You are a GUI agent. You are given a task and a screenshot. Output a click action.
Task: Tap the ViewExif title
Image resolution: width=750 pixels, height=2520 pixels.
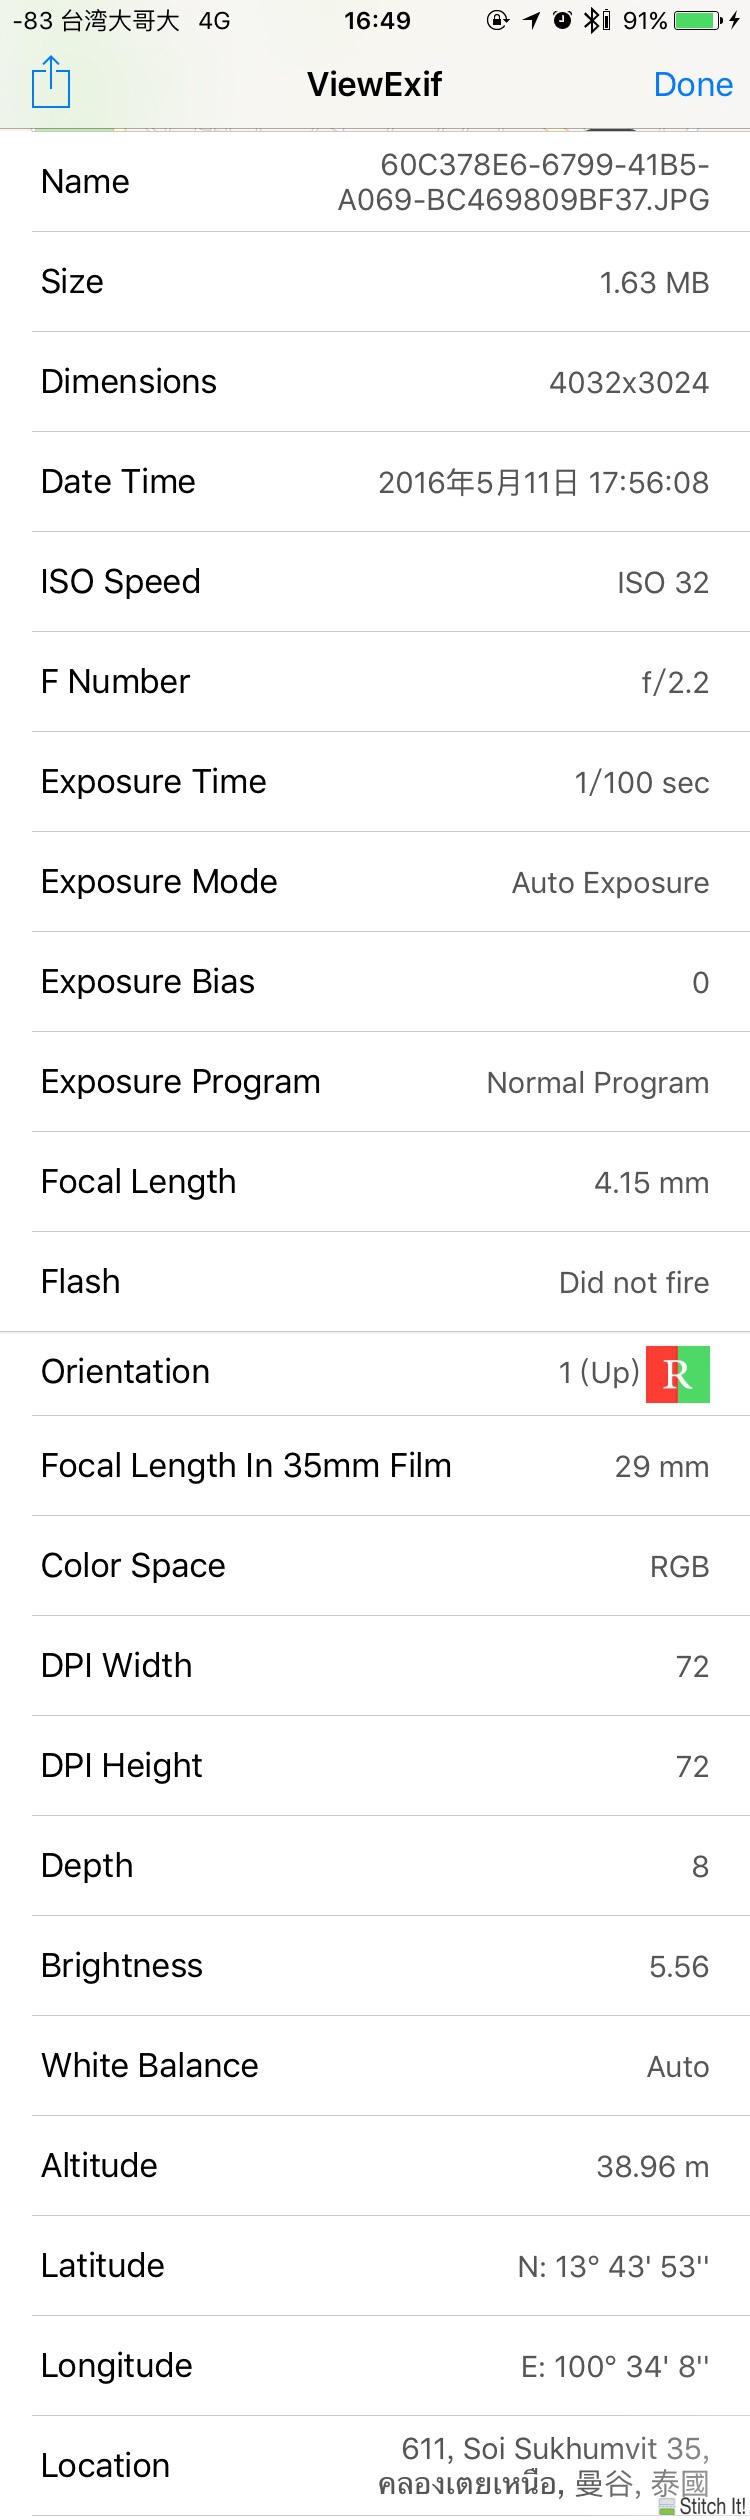pos(374,84)
